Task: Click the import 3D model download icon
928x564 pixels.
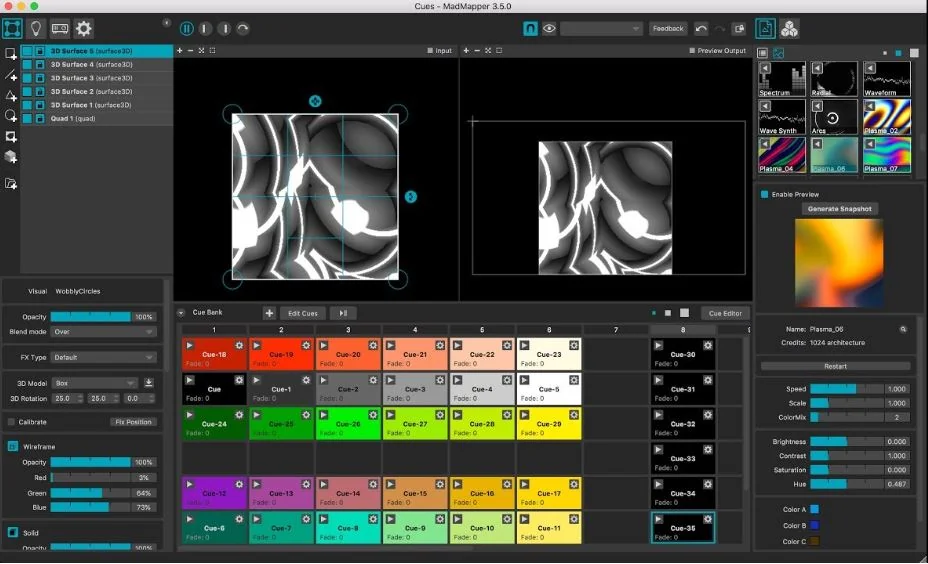Action: [x=149, y=383]
